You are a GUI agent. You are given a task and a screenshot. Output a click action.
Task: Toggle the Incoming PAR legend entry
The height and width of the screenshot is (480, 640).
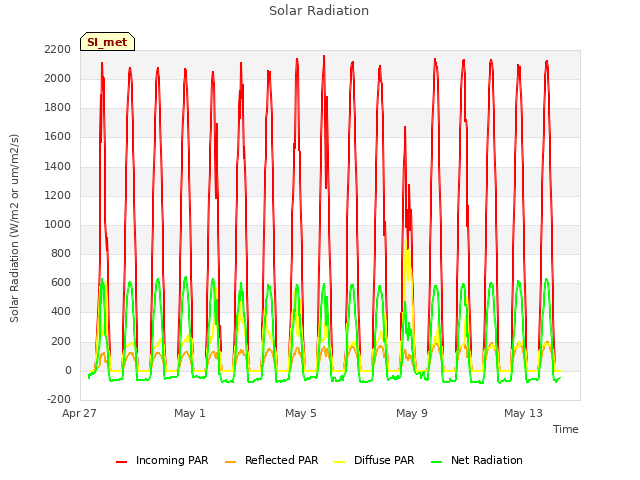162,460
